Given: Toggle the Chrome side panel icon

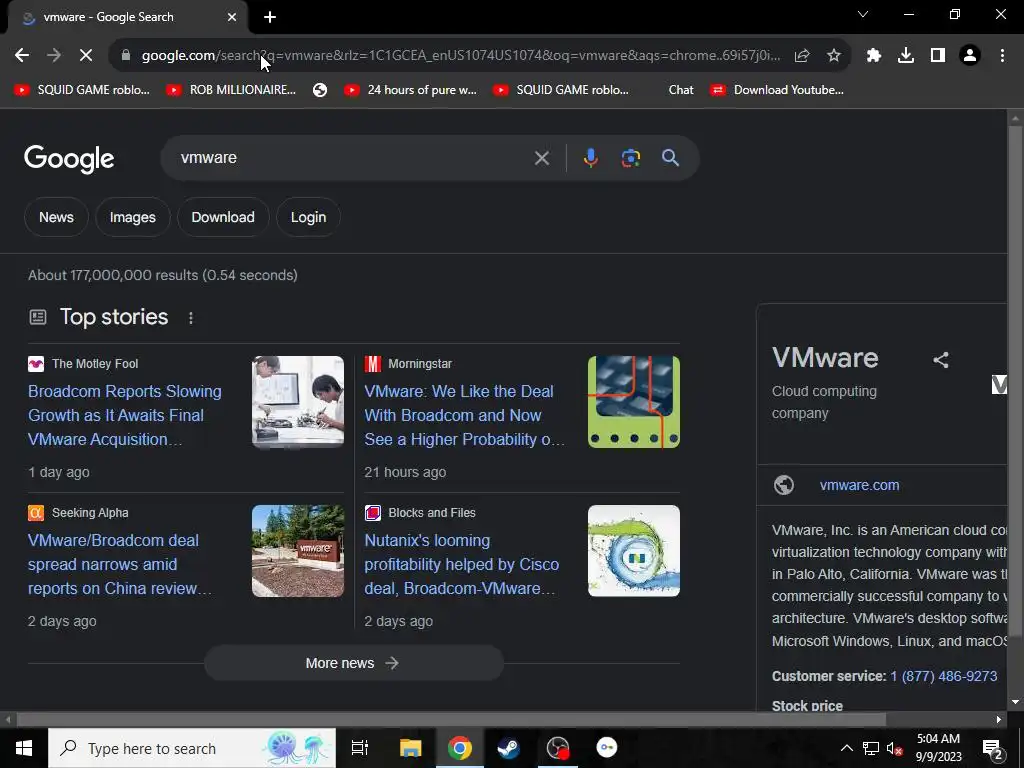Looking at the screenshot, I should 938,56.
